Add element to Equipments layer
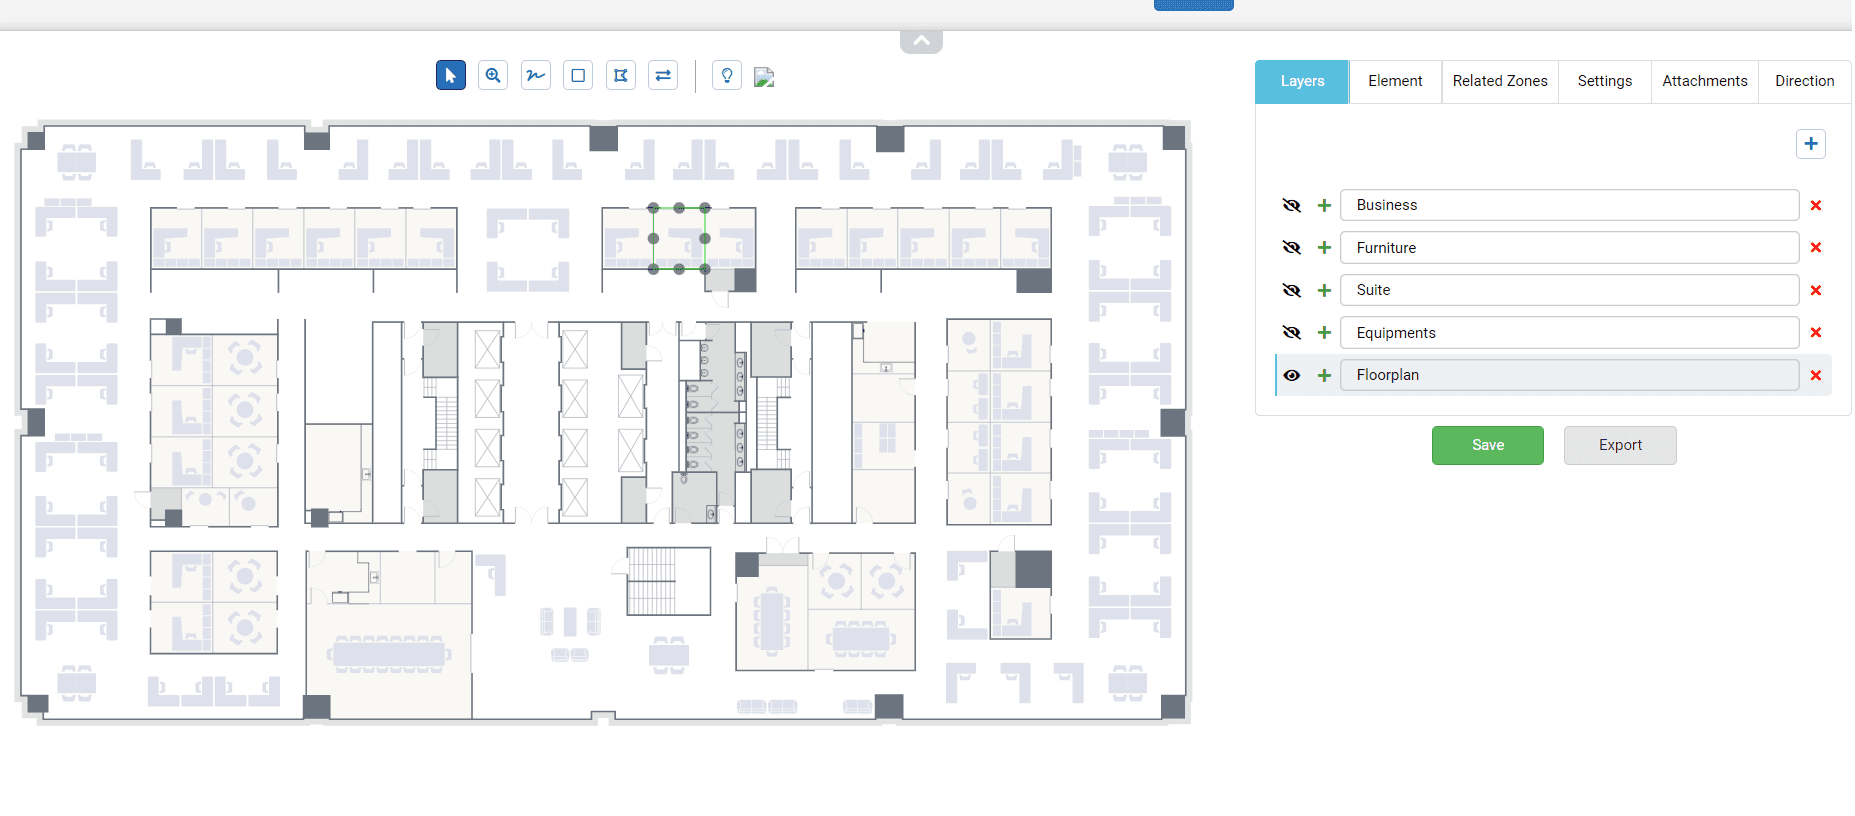This screenshot has width=1855, height=816. [1324, 333]
